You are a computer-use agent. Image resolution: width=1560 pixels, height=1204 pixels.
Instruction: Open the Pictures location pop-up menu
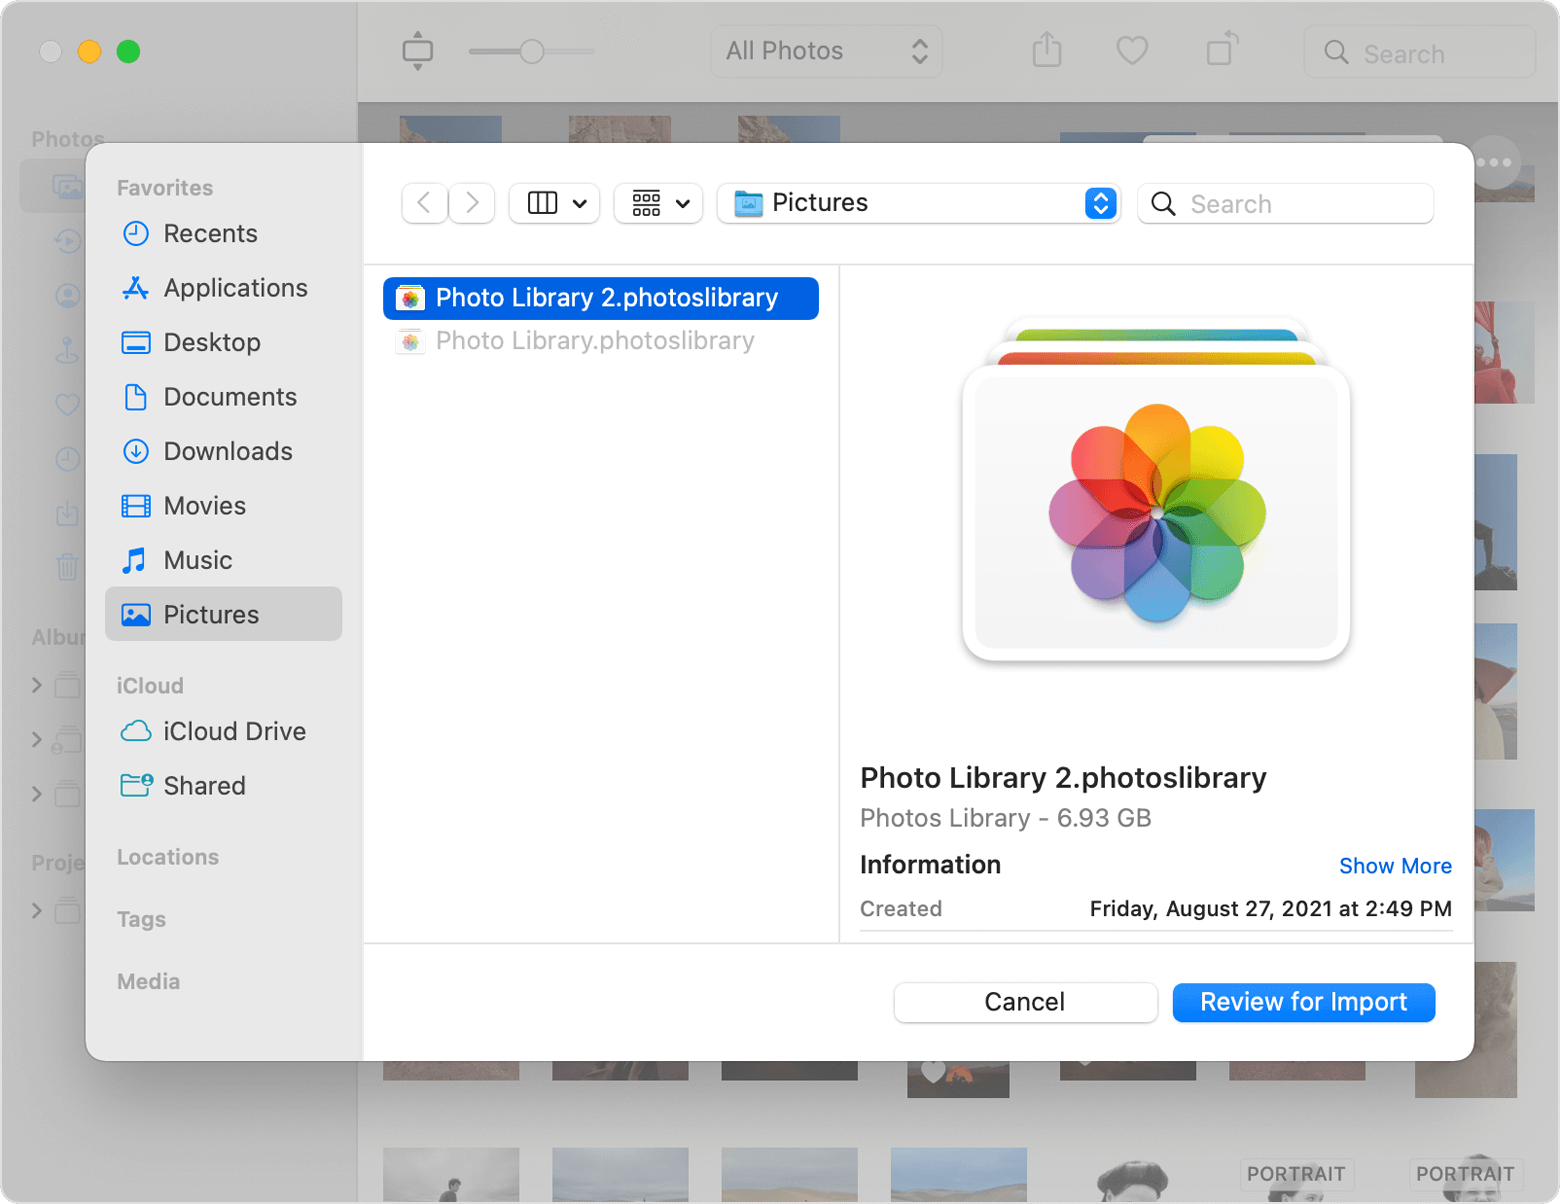[x=919, y=203]
